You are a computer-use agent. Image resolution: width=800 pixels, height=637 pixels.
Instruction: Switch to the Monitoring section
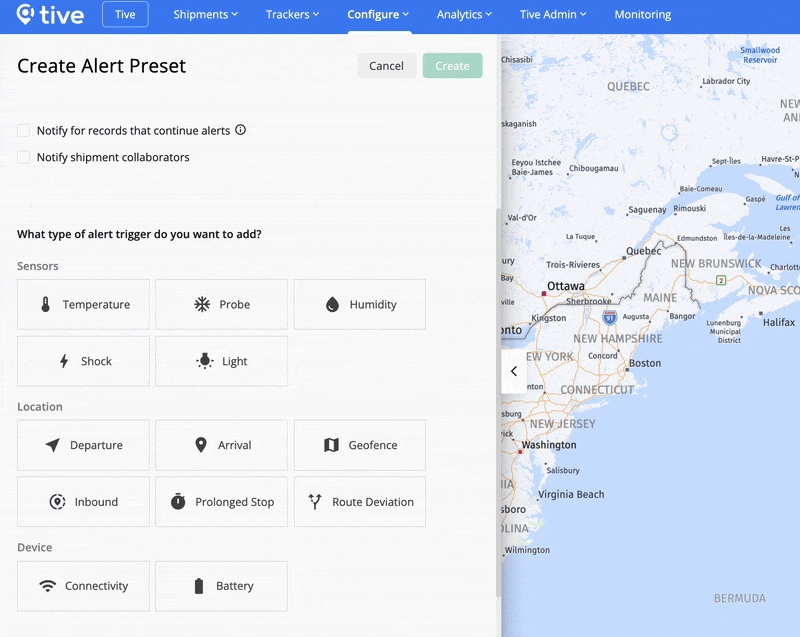tap(642, 14)
